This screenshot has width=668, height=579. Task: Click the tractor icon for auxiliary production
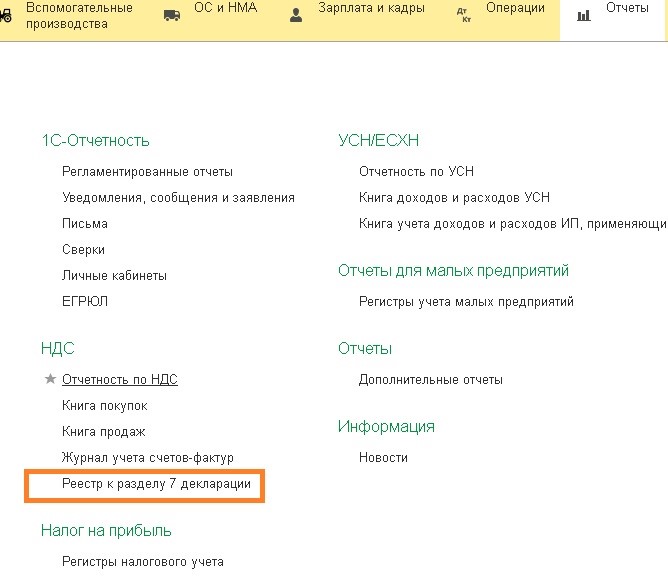tap(6, 16)
